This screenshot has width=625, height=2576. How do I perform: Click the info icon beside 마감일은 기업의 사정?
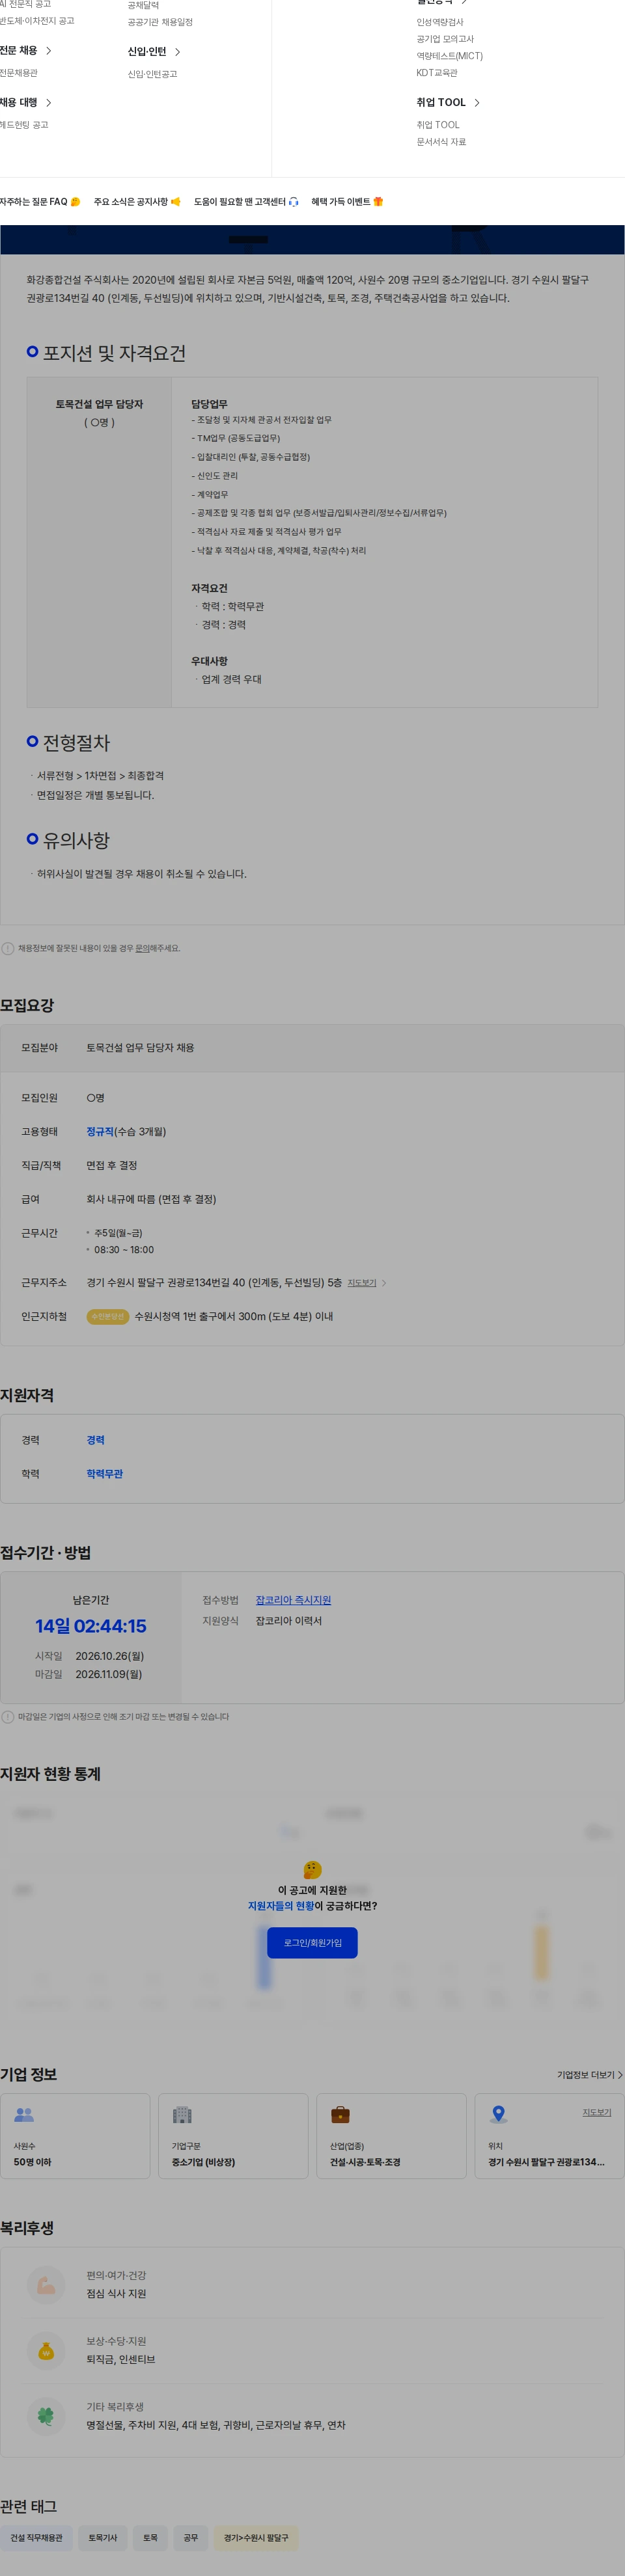point(8,1717)
